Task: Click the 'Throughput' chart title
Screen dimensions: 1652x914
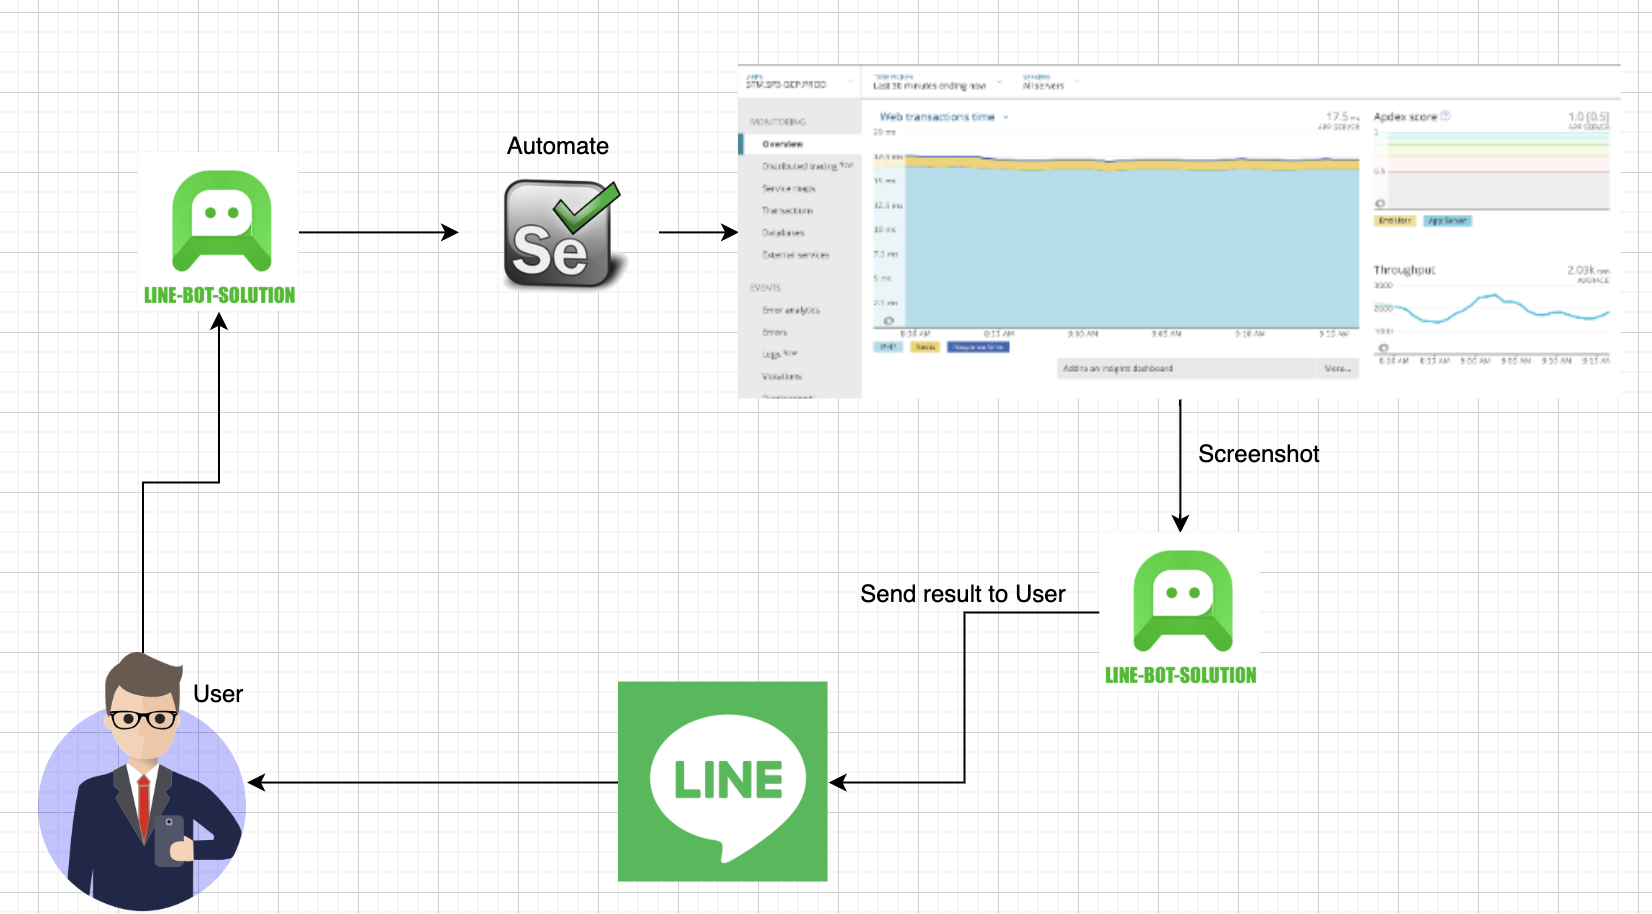Action: pyautogui.click(x=1404, y=270)
